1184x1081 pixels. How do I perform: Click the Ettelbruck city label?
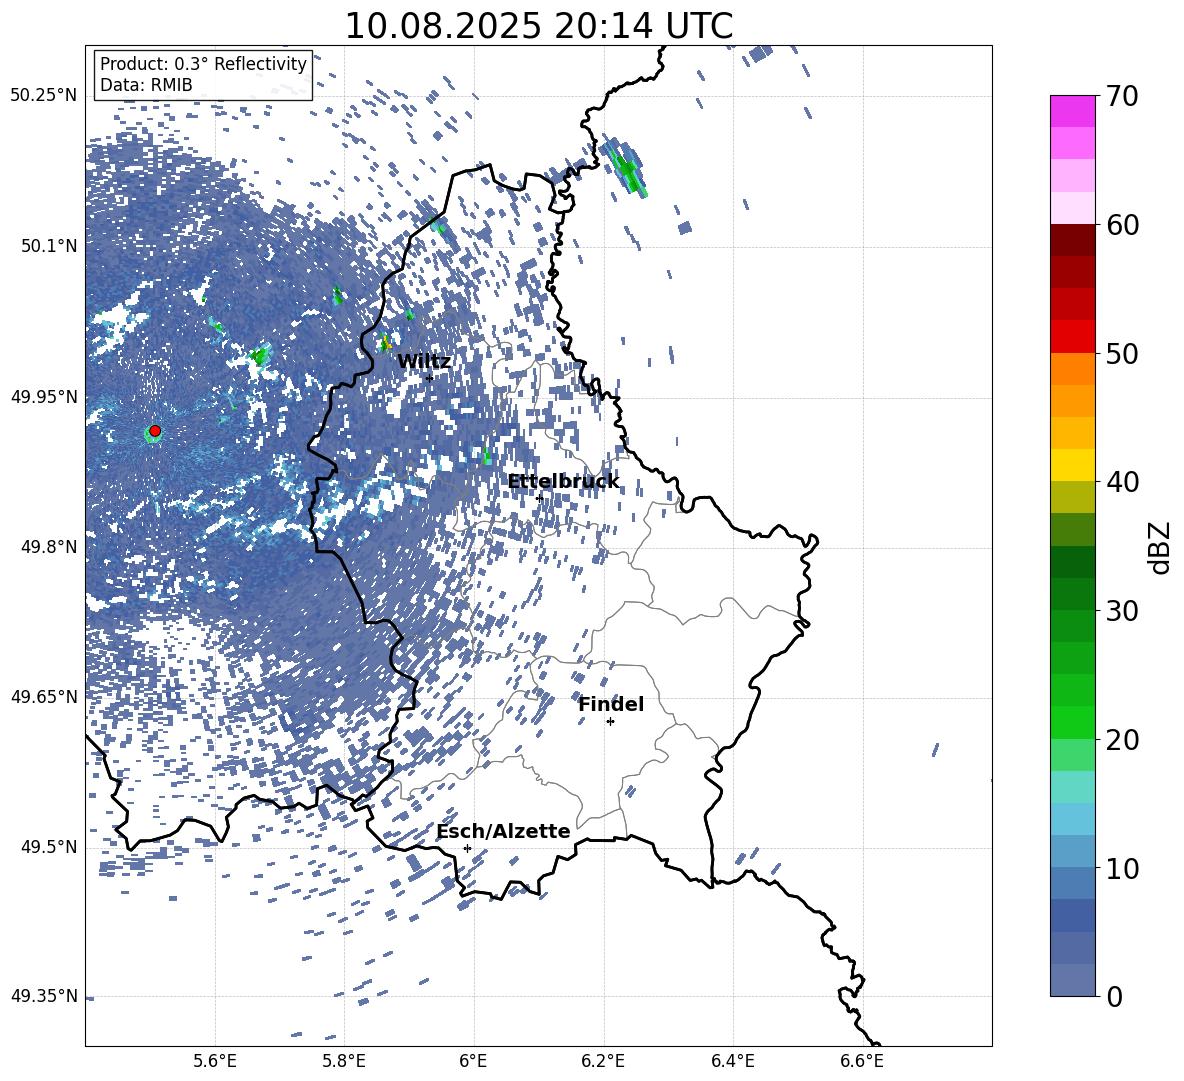click(563, 482)
